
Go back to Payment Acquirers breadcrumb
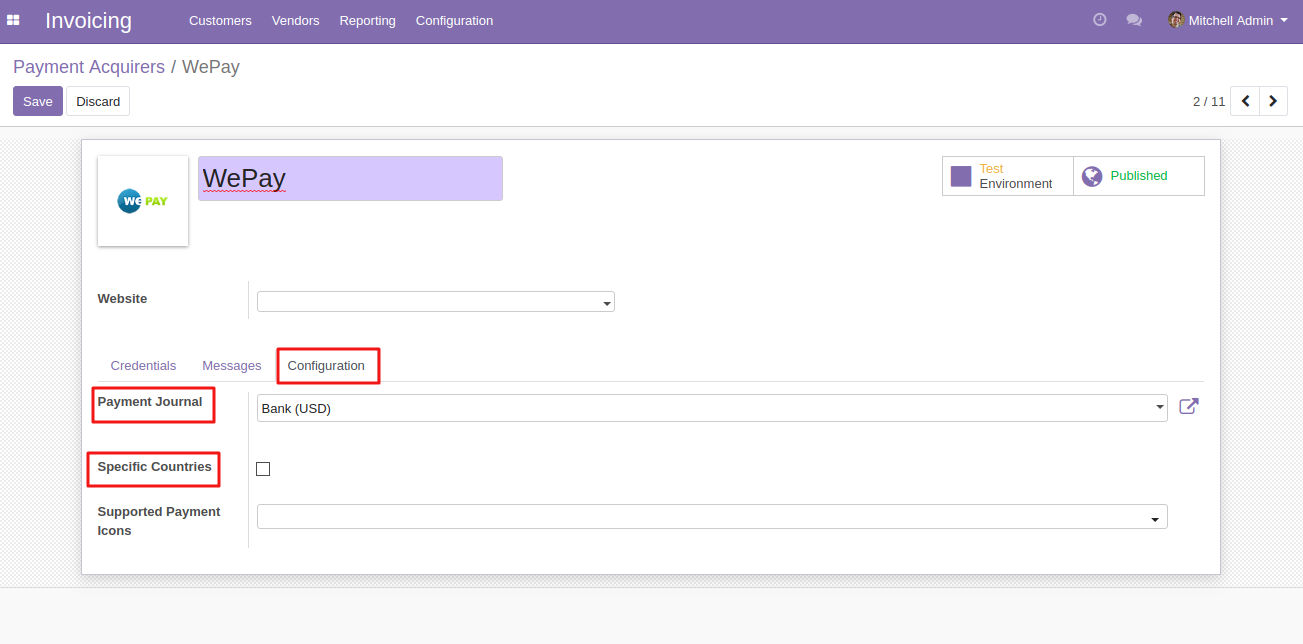(x=89, y=67)
